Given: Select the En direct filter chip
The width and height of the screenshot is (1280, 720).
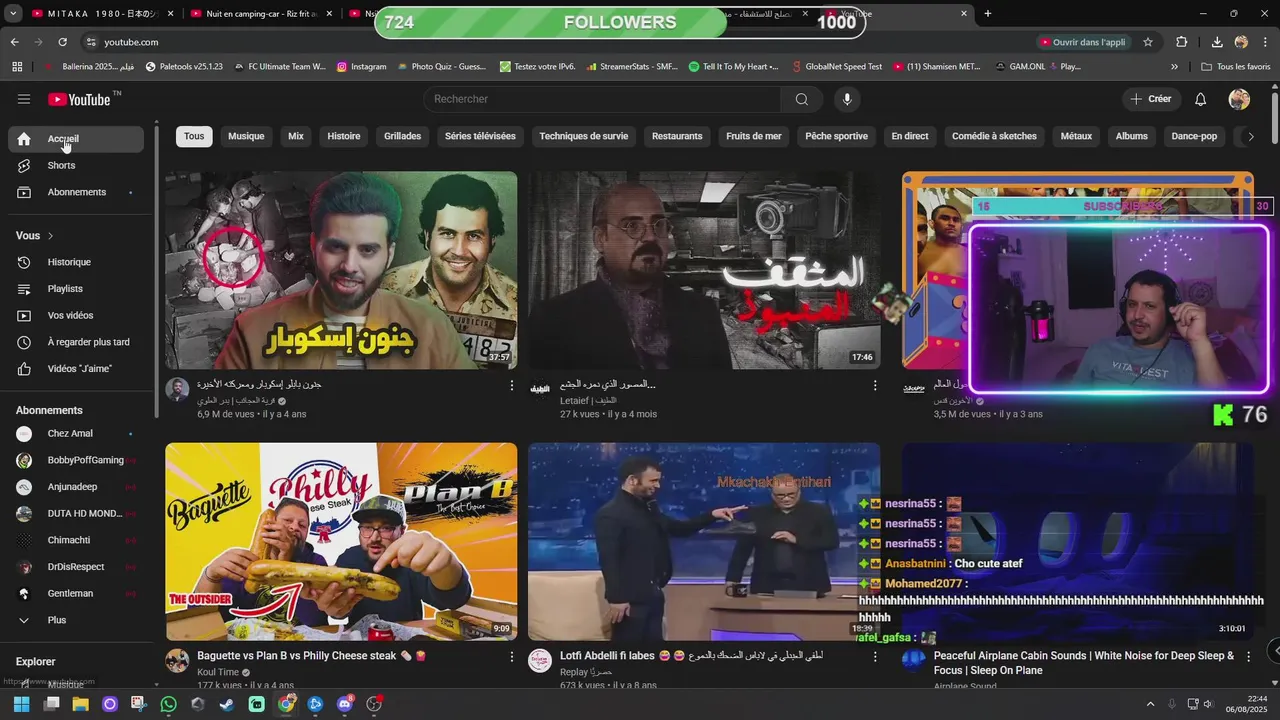Looking at the screenshot, I should (910, 137).
